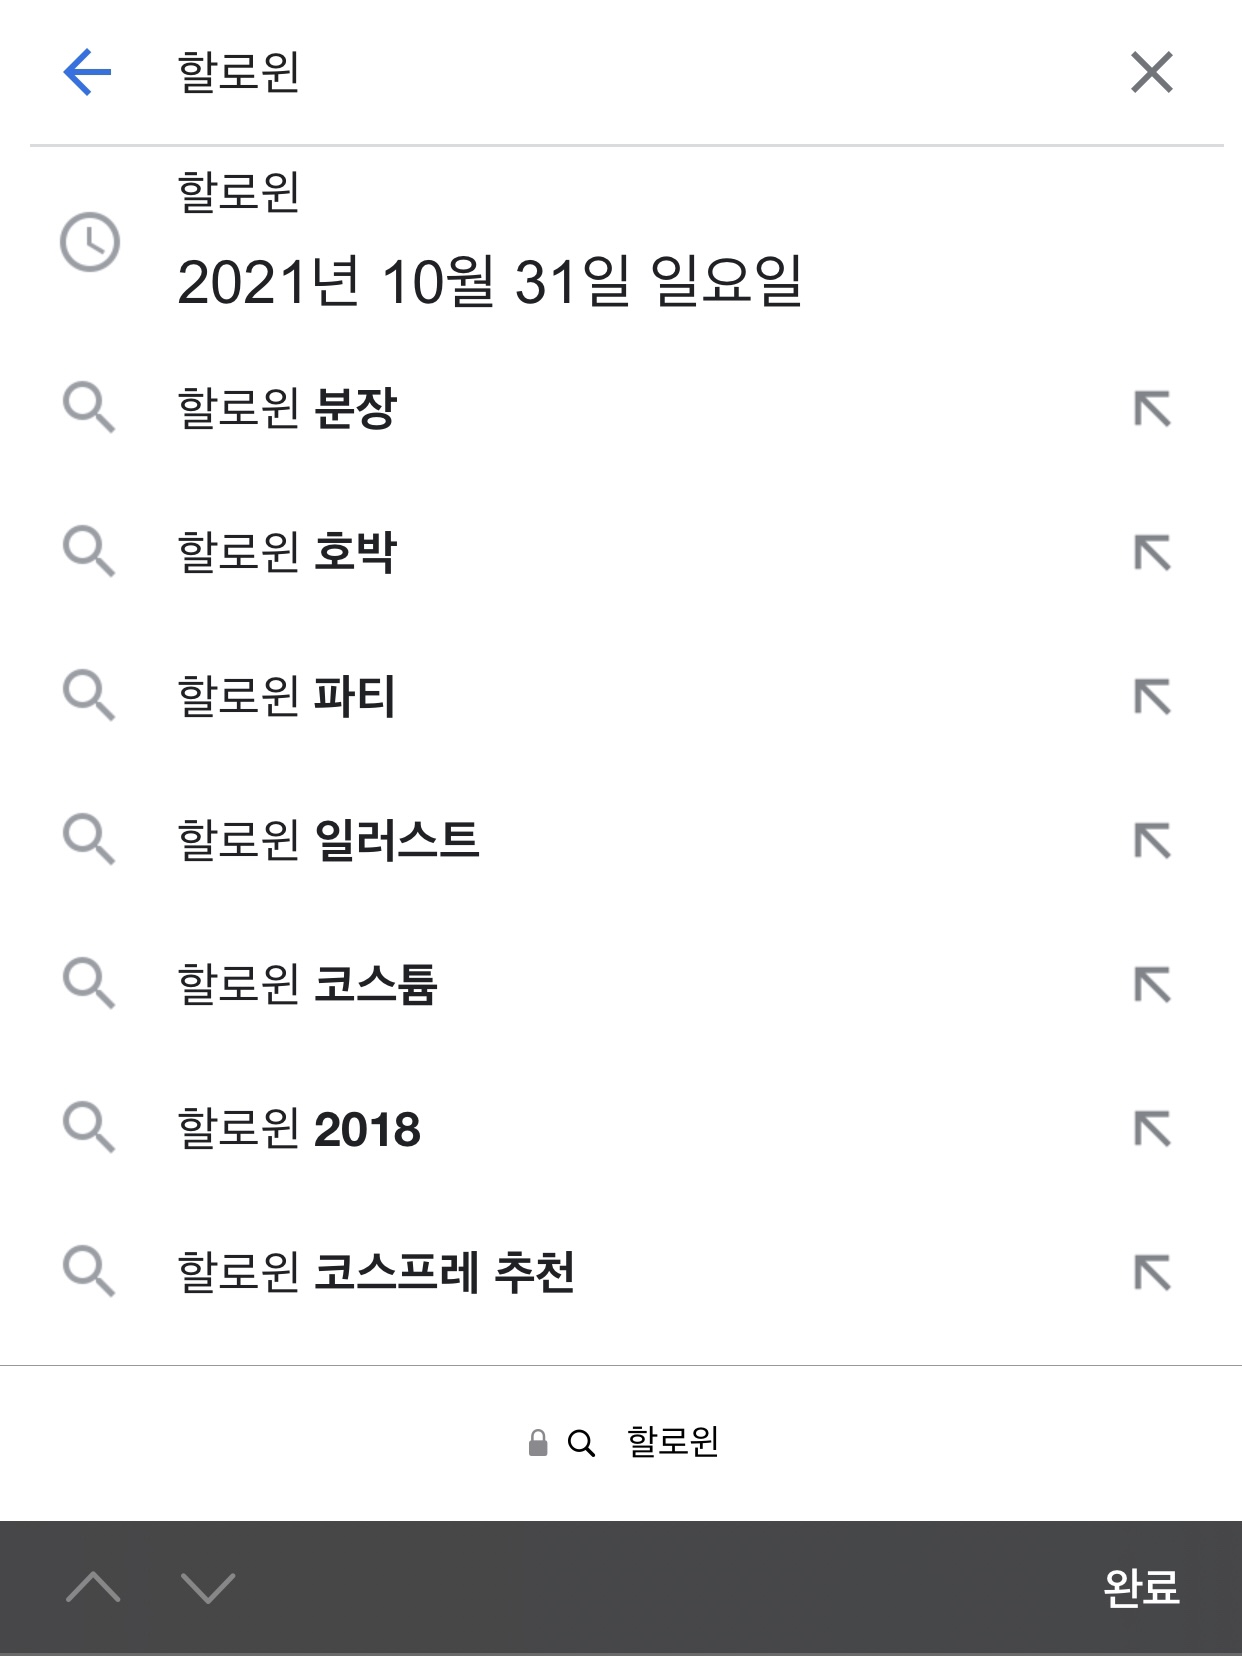Insert 할로윈 코스튬 using its arrow icon
1242x1656 pixels.
[1152, 984]
